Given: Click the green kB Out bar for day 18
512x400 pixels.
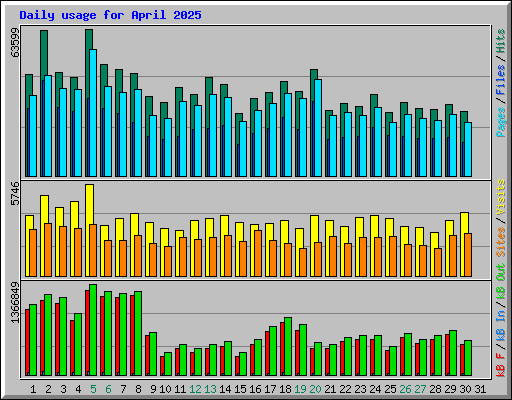Looking at the screenshot, I should click(x=288, y=347).
